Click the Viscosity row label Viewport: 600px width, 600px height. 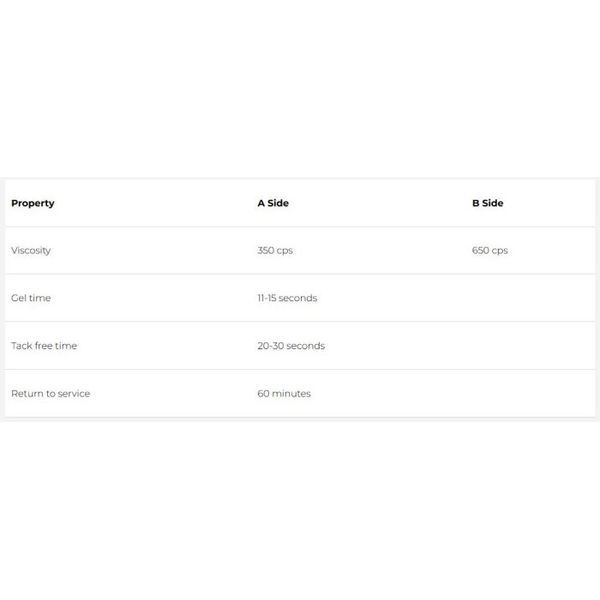tap(31, 250)
